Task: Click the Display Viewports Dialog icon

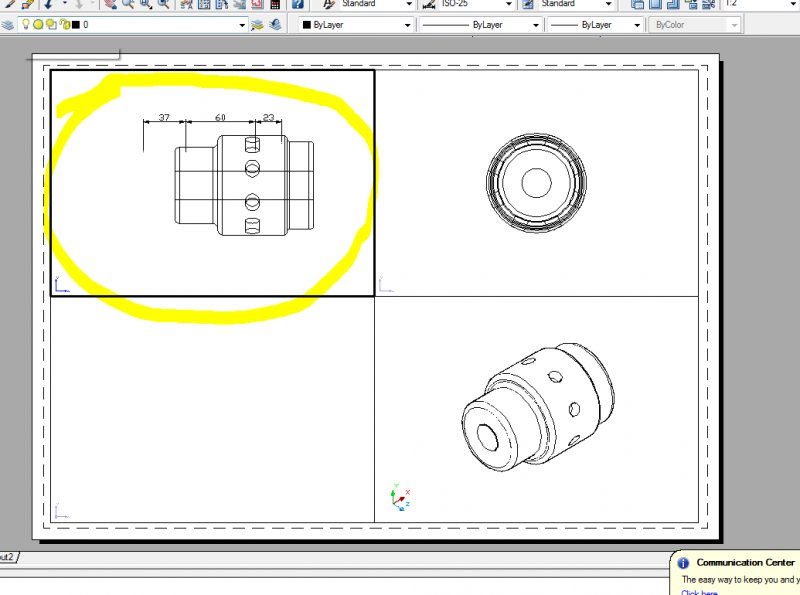Action: 637,4
